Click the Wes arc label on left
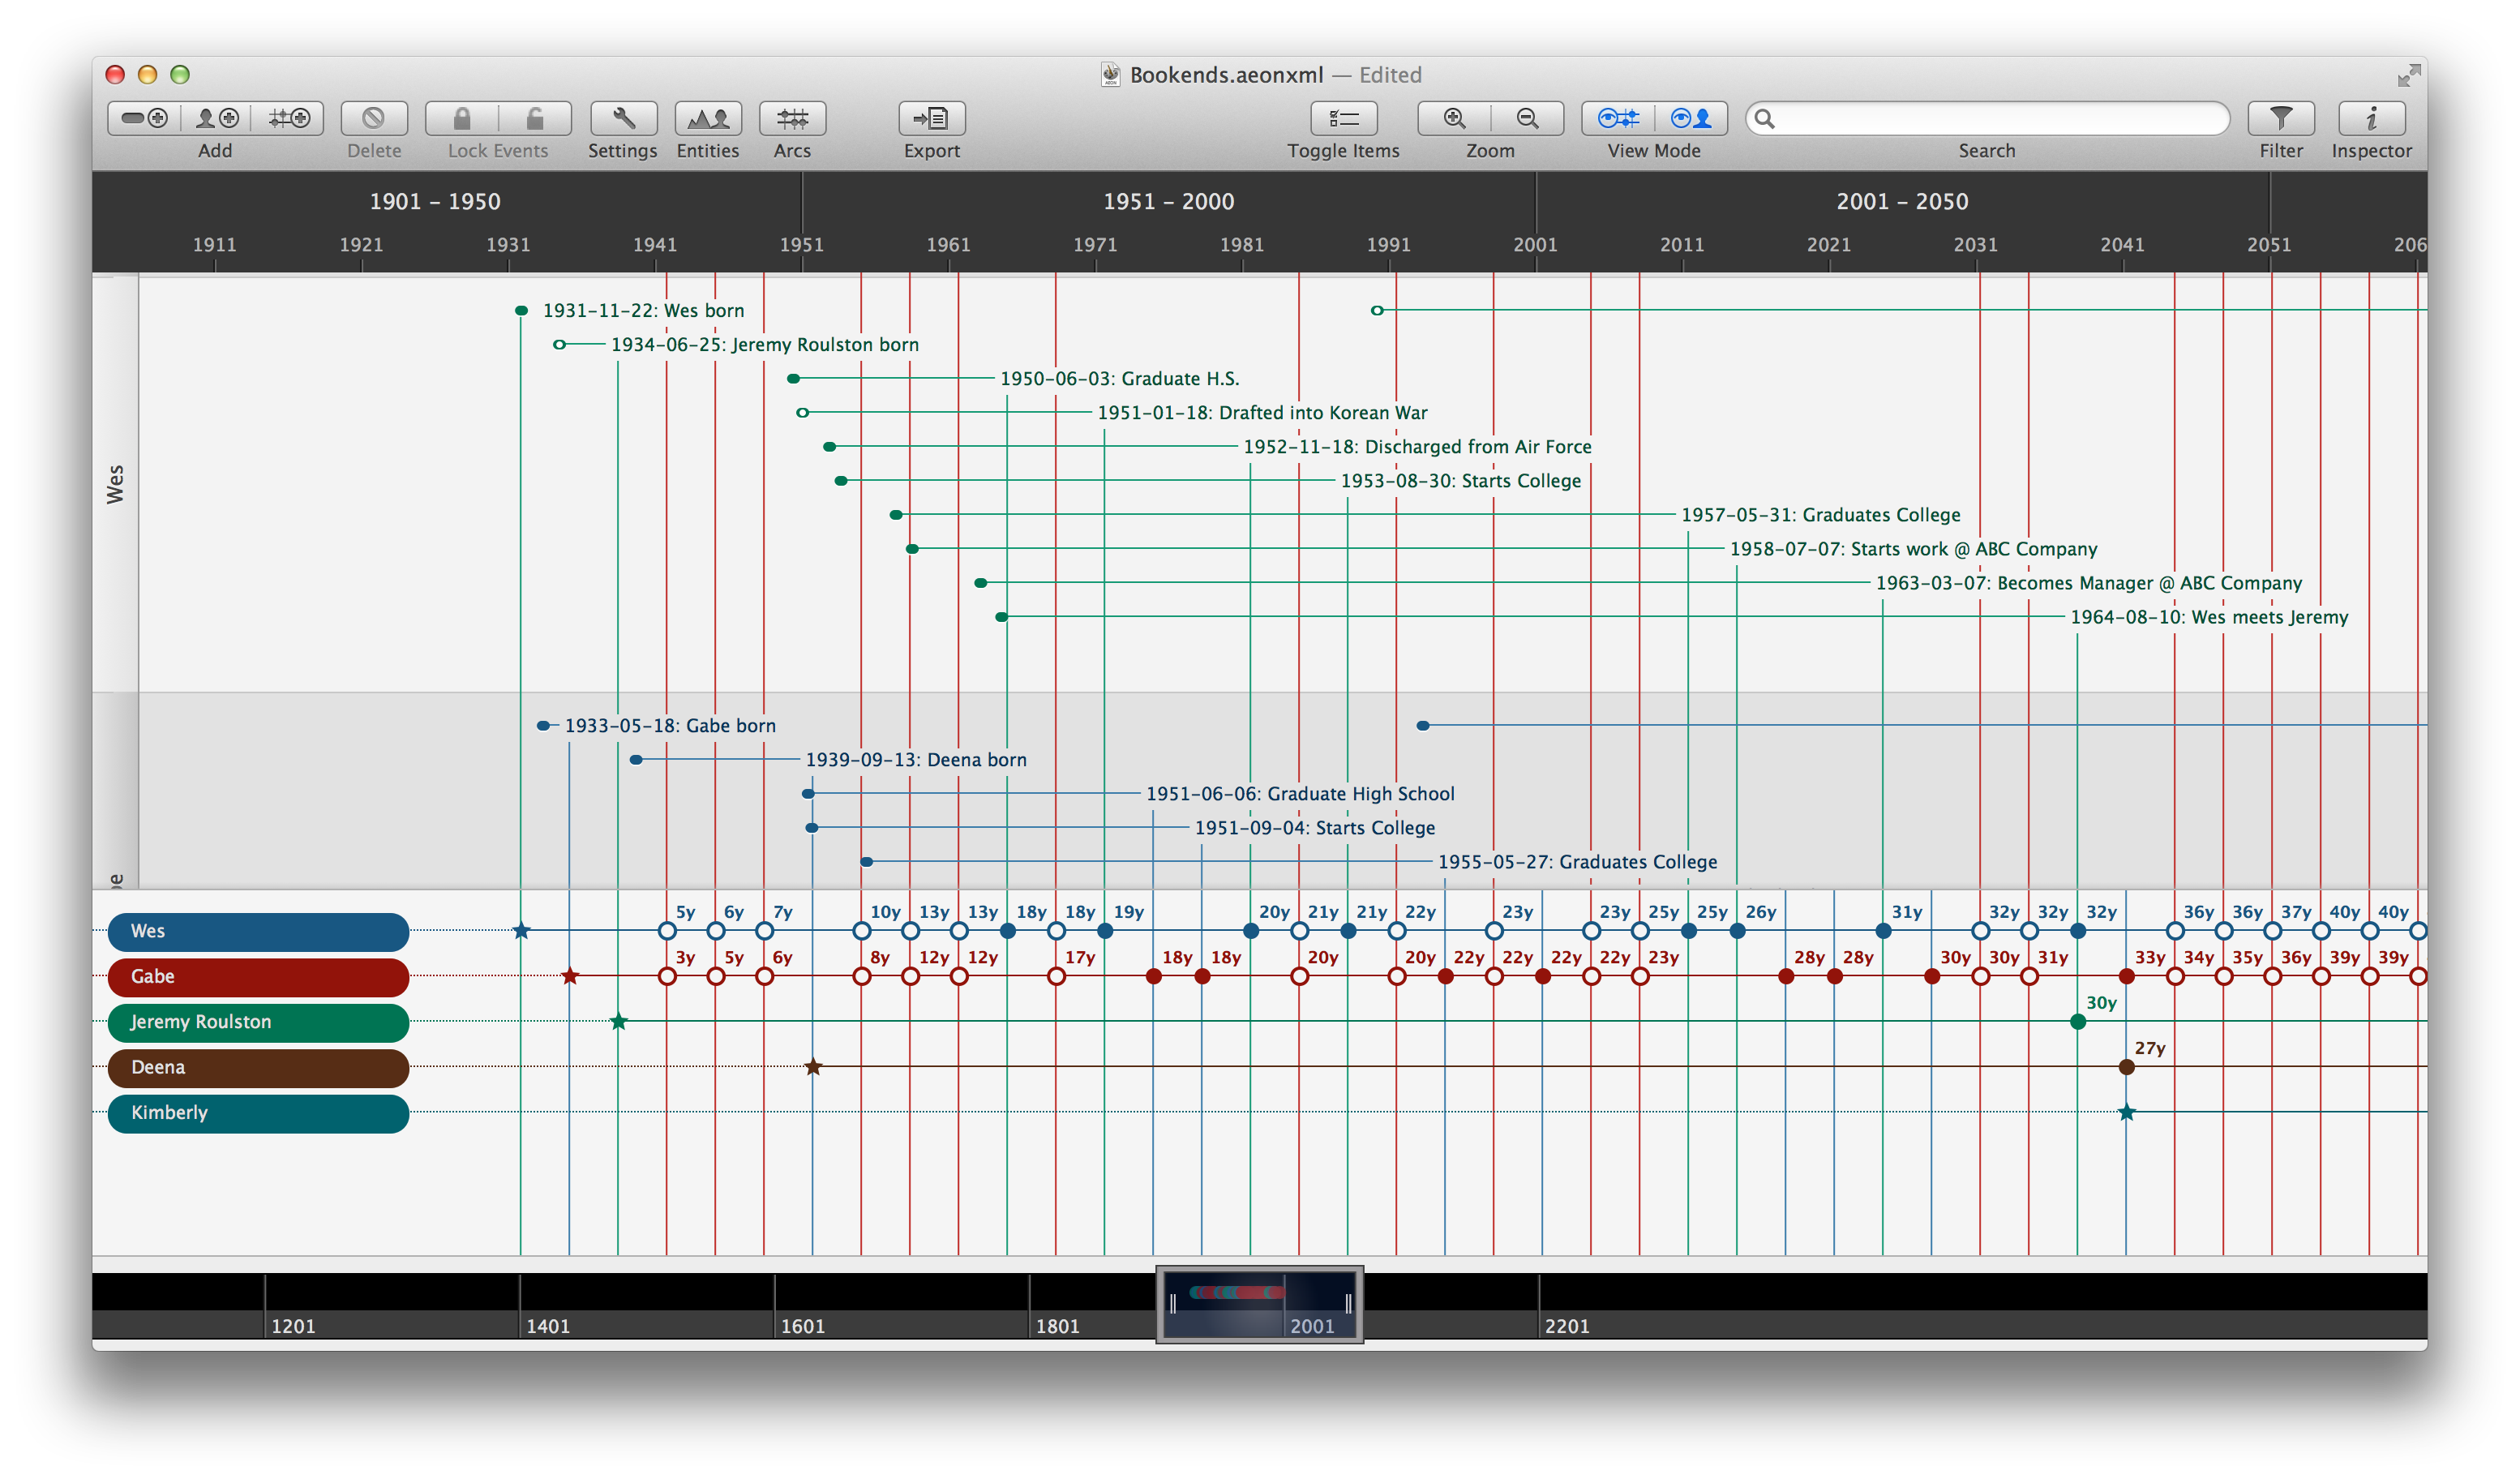Screen dimensions: 2520x1479 (115, 484)
